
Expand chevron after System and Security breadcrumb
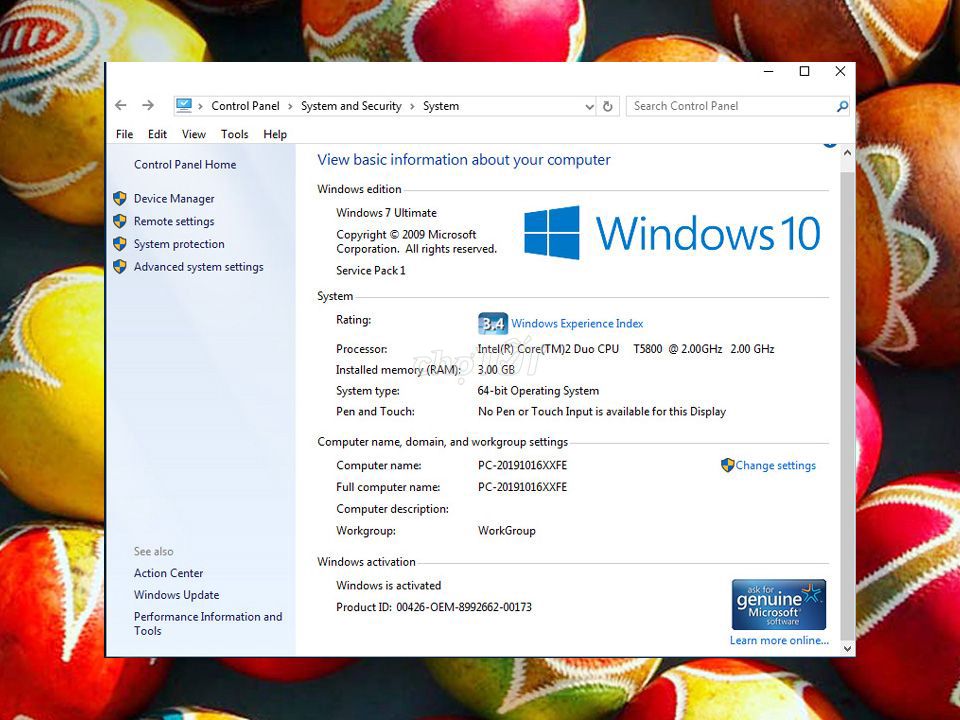pos(412,107)
